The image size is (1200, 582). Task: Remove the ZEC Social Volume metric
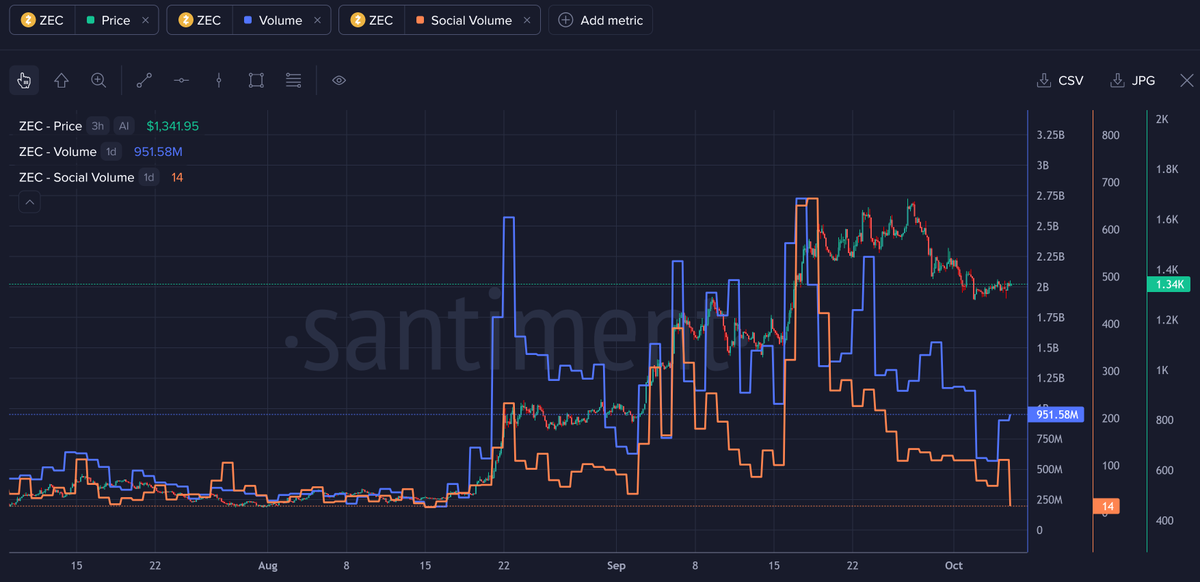pos(527,20)
